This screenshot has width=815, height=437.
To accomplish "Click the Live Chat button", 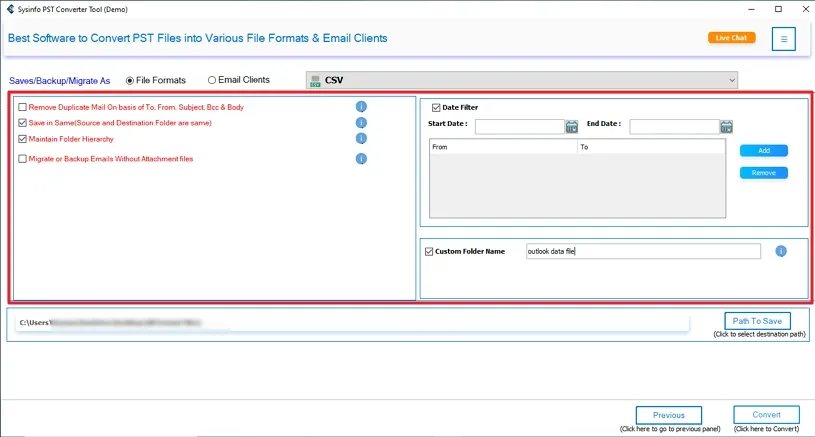I will (731, 37).
